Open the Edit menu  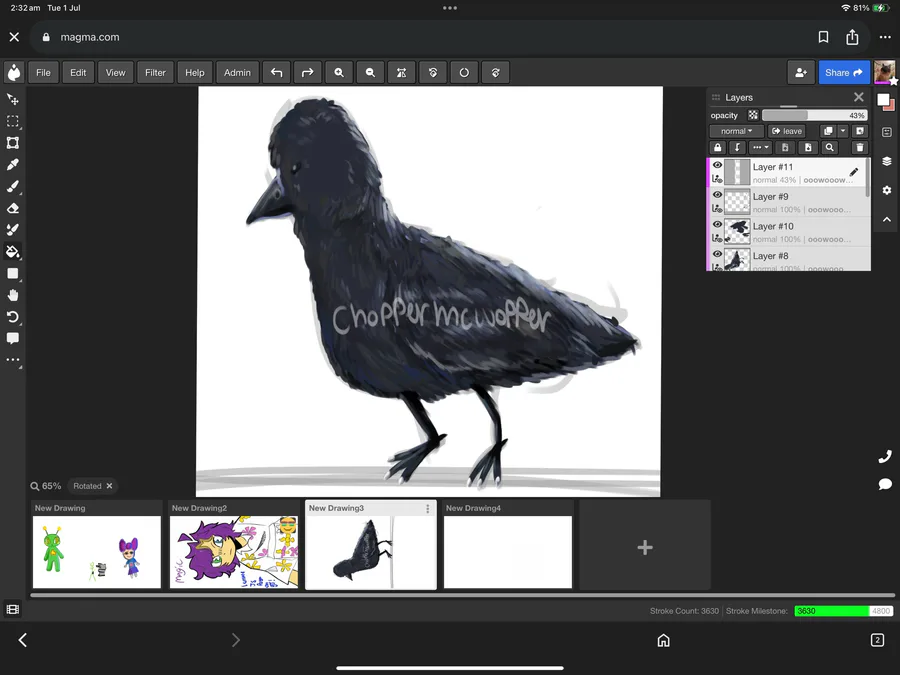[x=78, y=72]
